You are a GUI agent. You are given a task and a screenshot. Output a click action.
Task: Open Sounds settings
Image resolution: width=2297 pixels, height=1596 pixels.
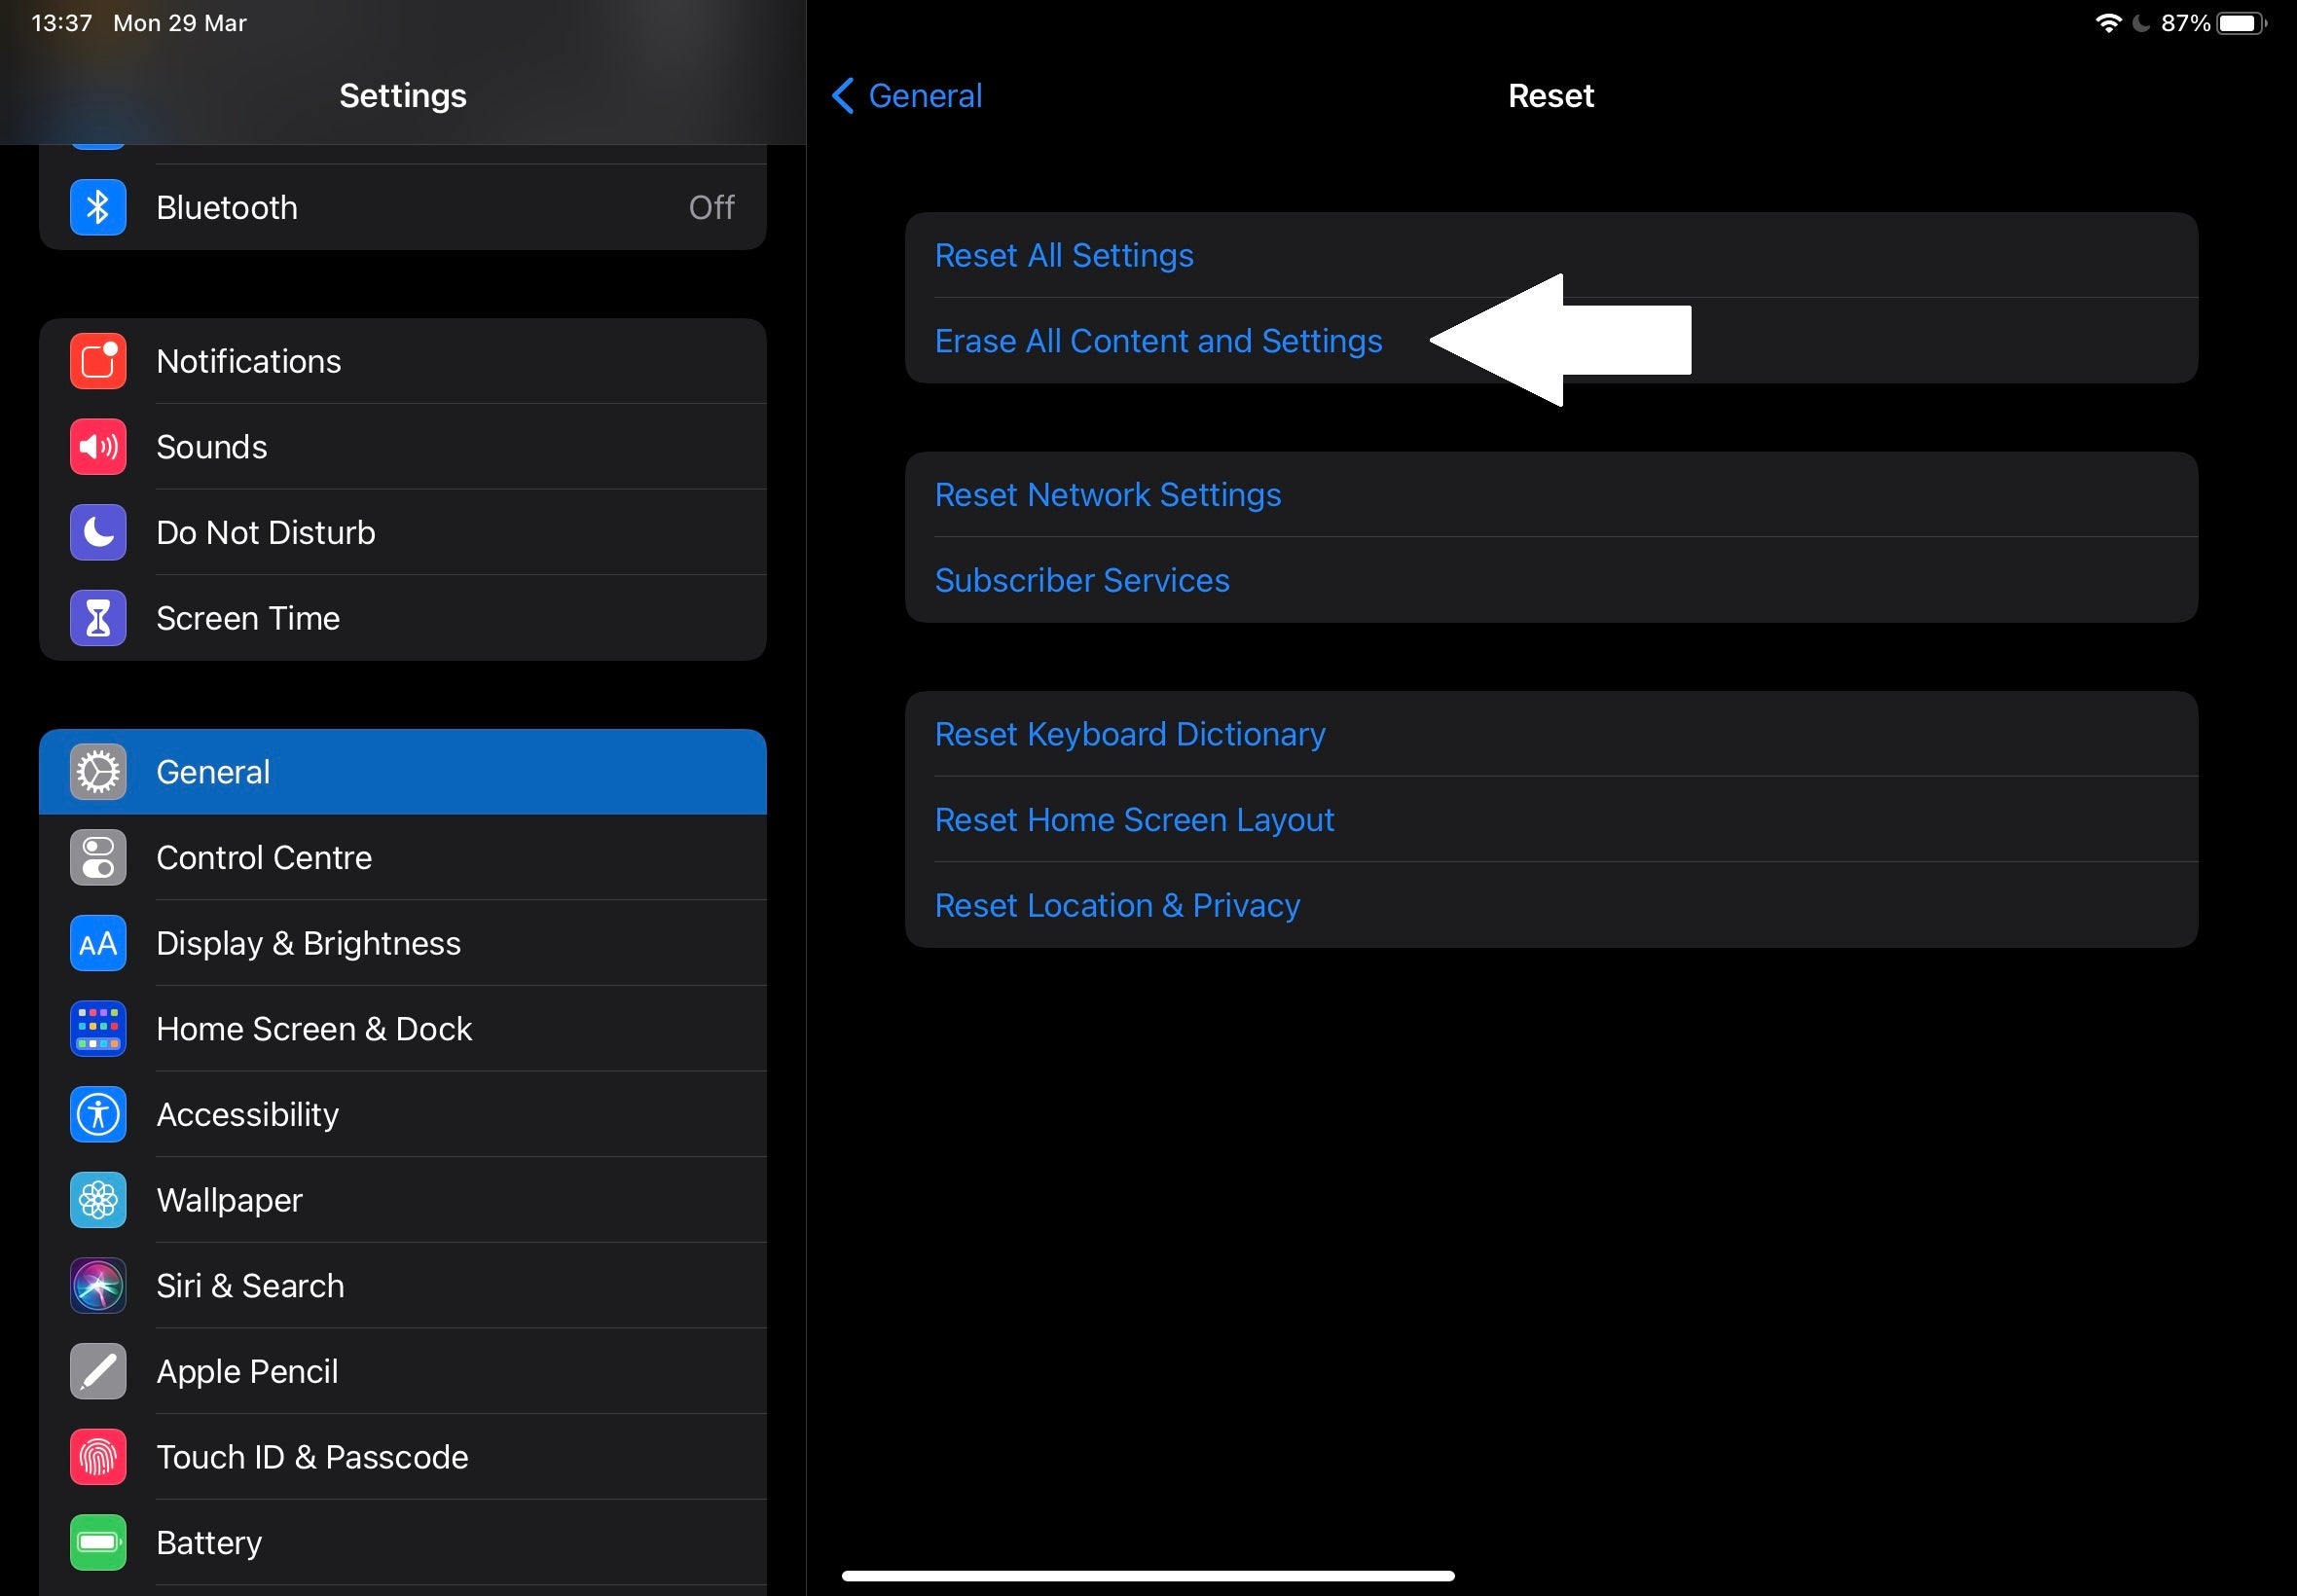(403, 447)
